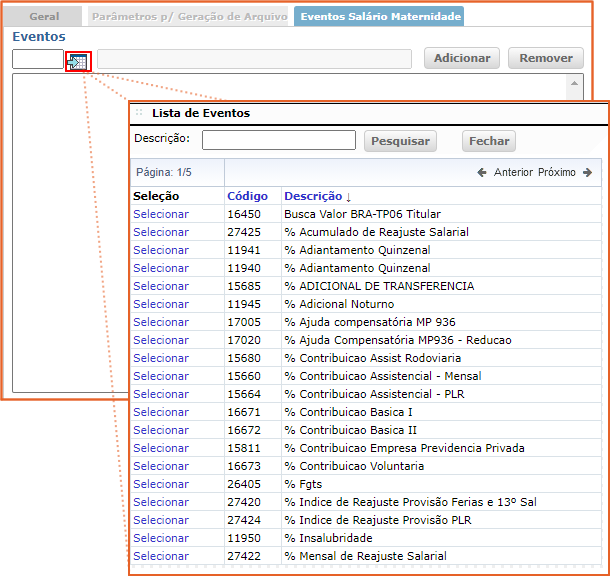The width and height of the screenshot is (610, 576).
Task: Click the next page arrow icon
Action: click(587, 172)
